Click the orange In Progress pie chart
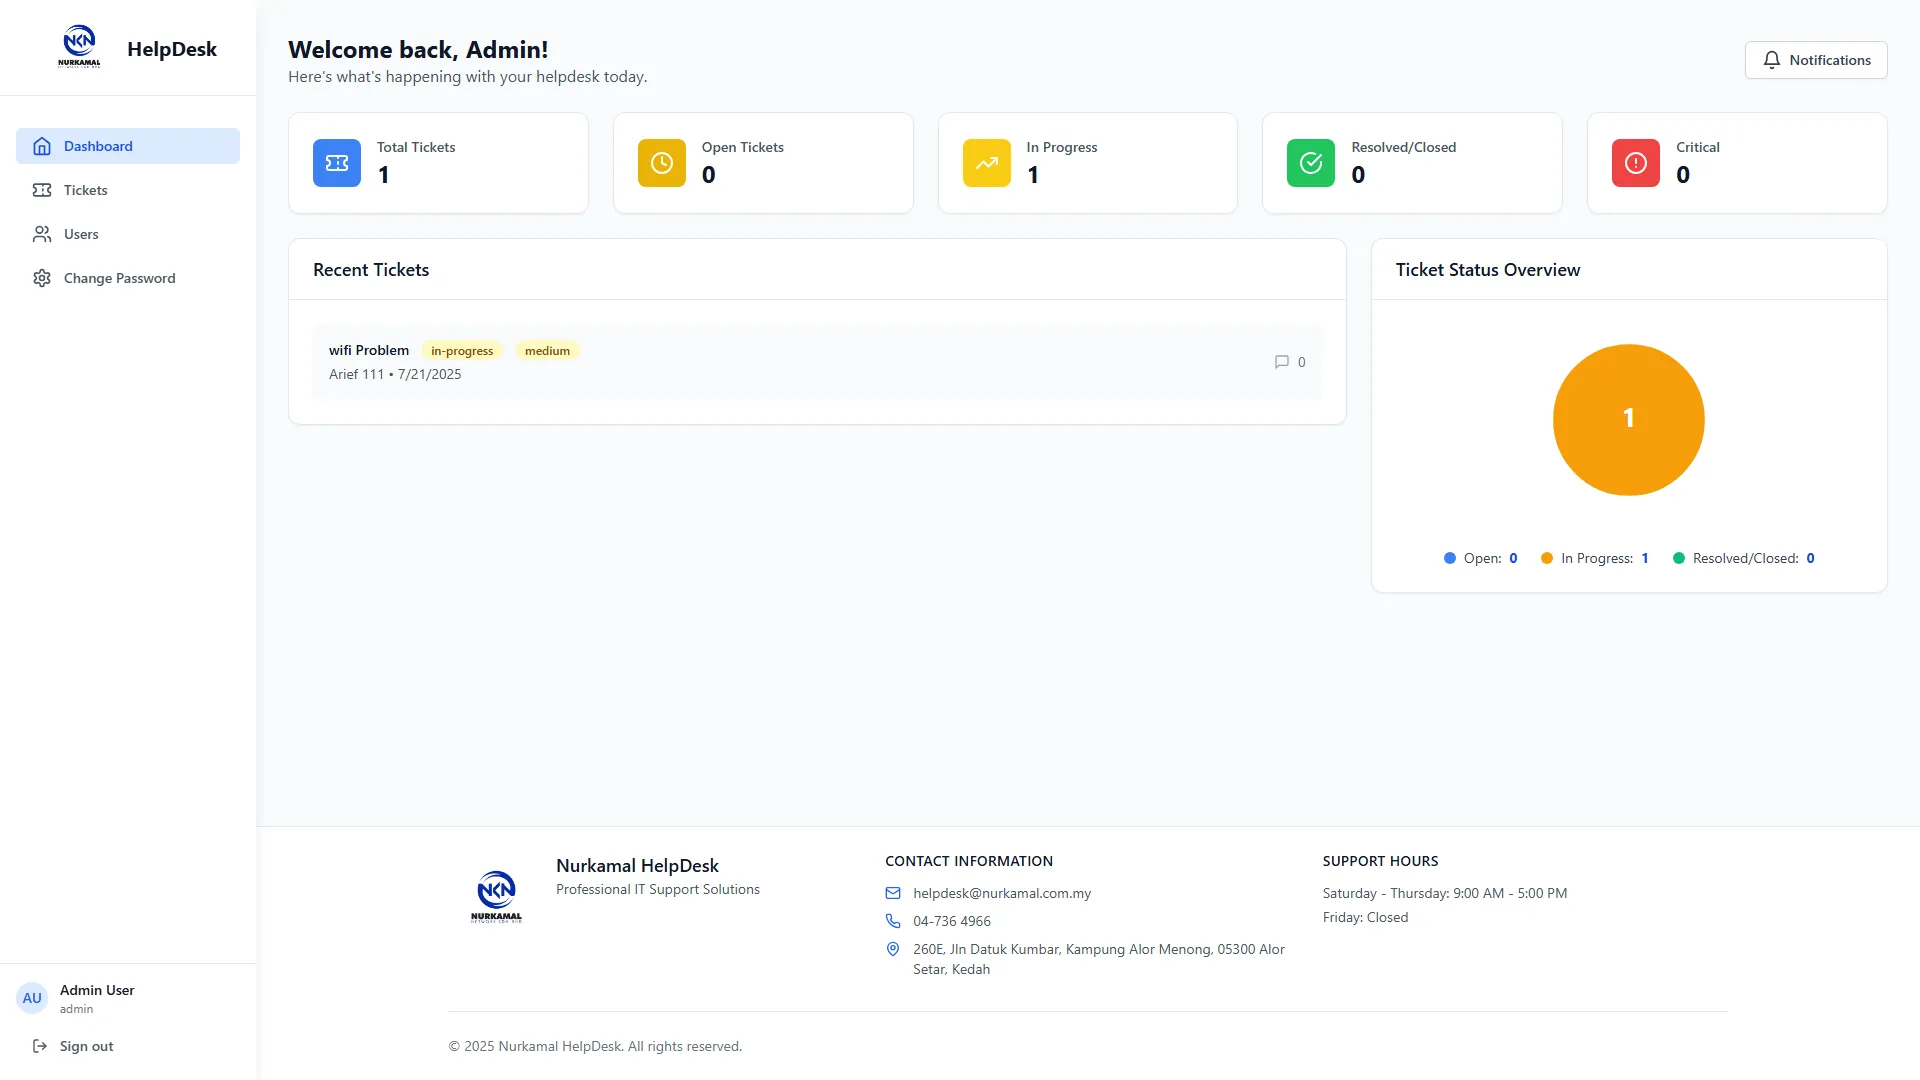The width and height of the screenshot is (1920, 1080). click(1629, 420)
